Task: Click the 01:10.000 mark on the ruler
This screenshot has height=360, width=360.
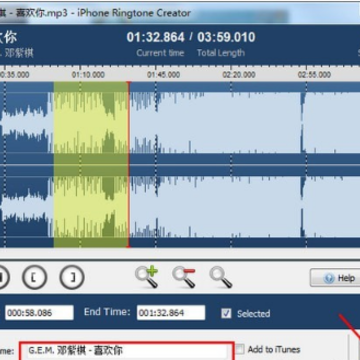Action: [x=88, y=75]
